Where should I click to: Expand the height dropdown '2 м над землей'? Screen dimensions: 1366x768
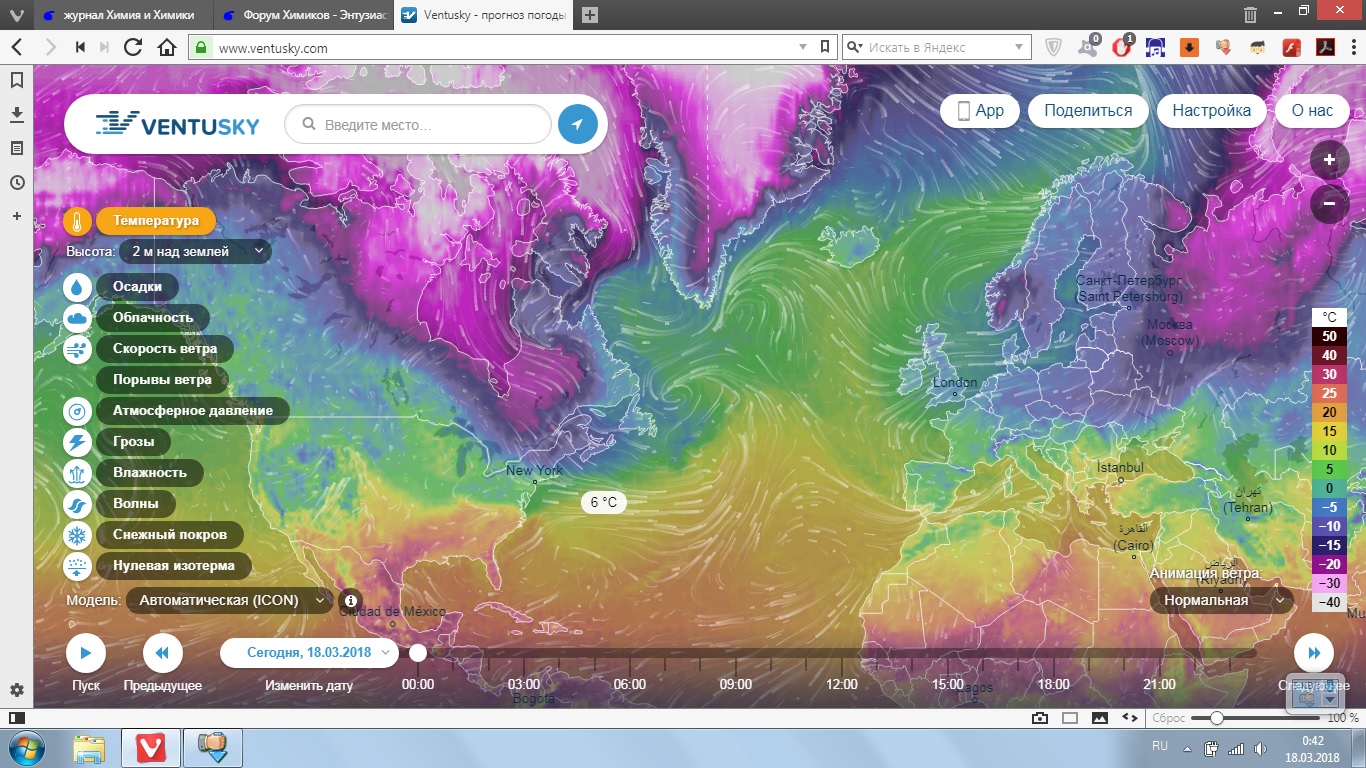coord(194,252)
